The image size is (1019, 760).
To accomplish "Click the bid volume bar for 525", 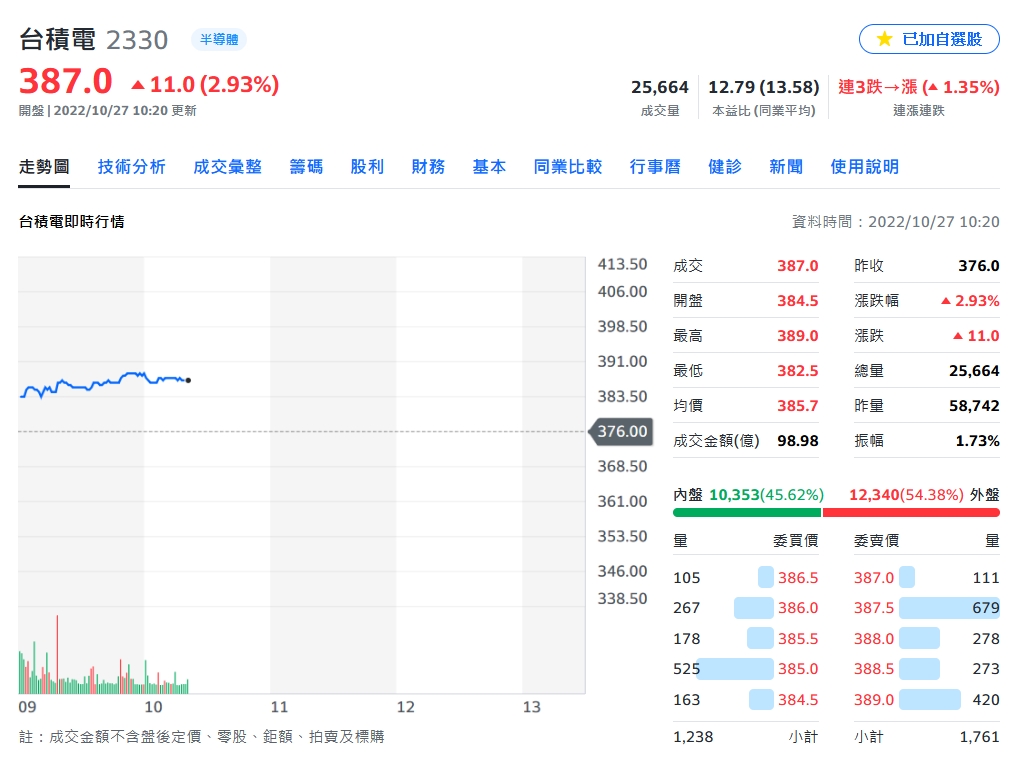I will point(735,669).
